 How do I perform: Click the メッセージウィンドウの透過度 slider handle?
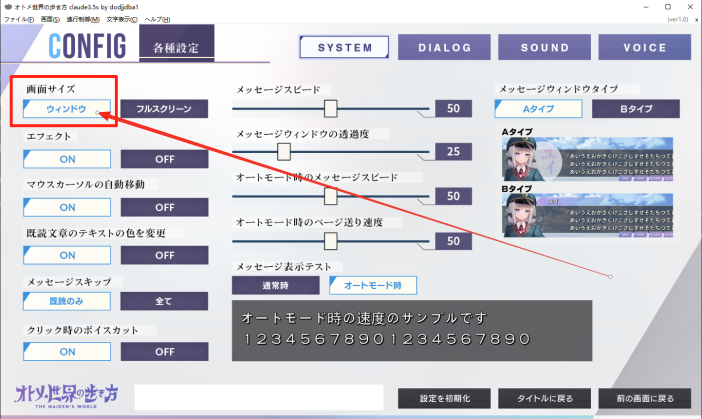(283, 152)
